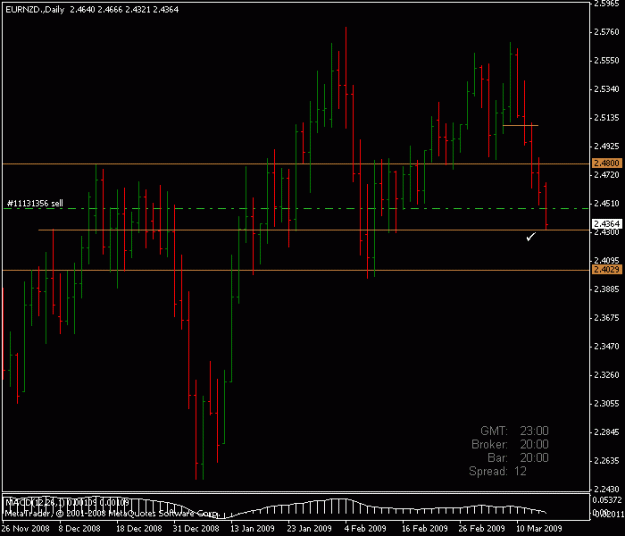Click the 2.3675 price scale label
Image resolution: width=625 pixels, height=536 pixels.
607,318
